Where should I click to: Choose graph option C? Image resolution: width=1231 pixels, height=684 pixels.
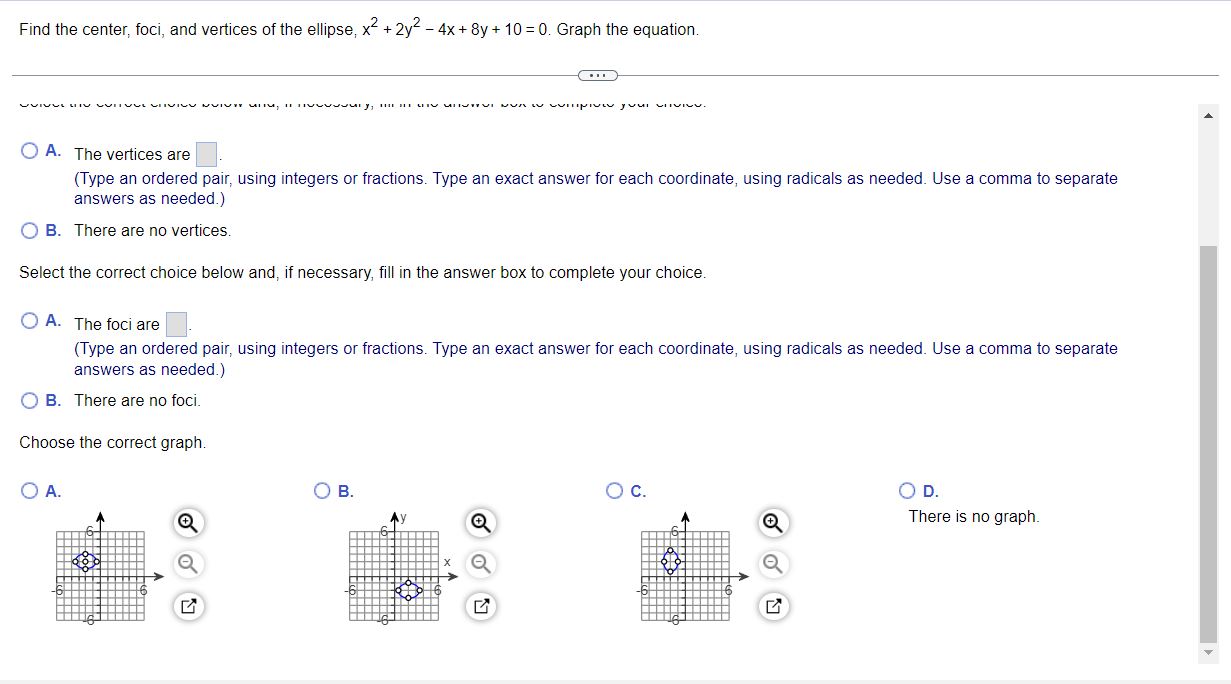coord(613,490)
